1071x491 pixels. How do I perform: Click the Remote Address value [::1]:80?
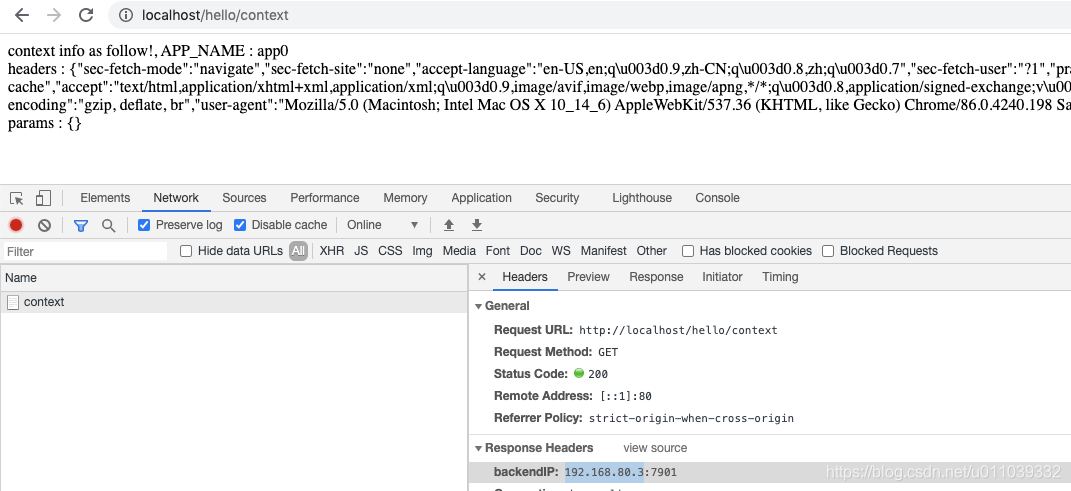(624, 396)
